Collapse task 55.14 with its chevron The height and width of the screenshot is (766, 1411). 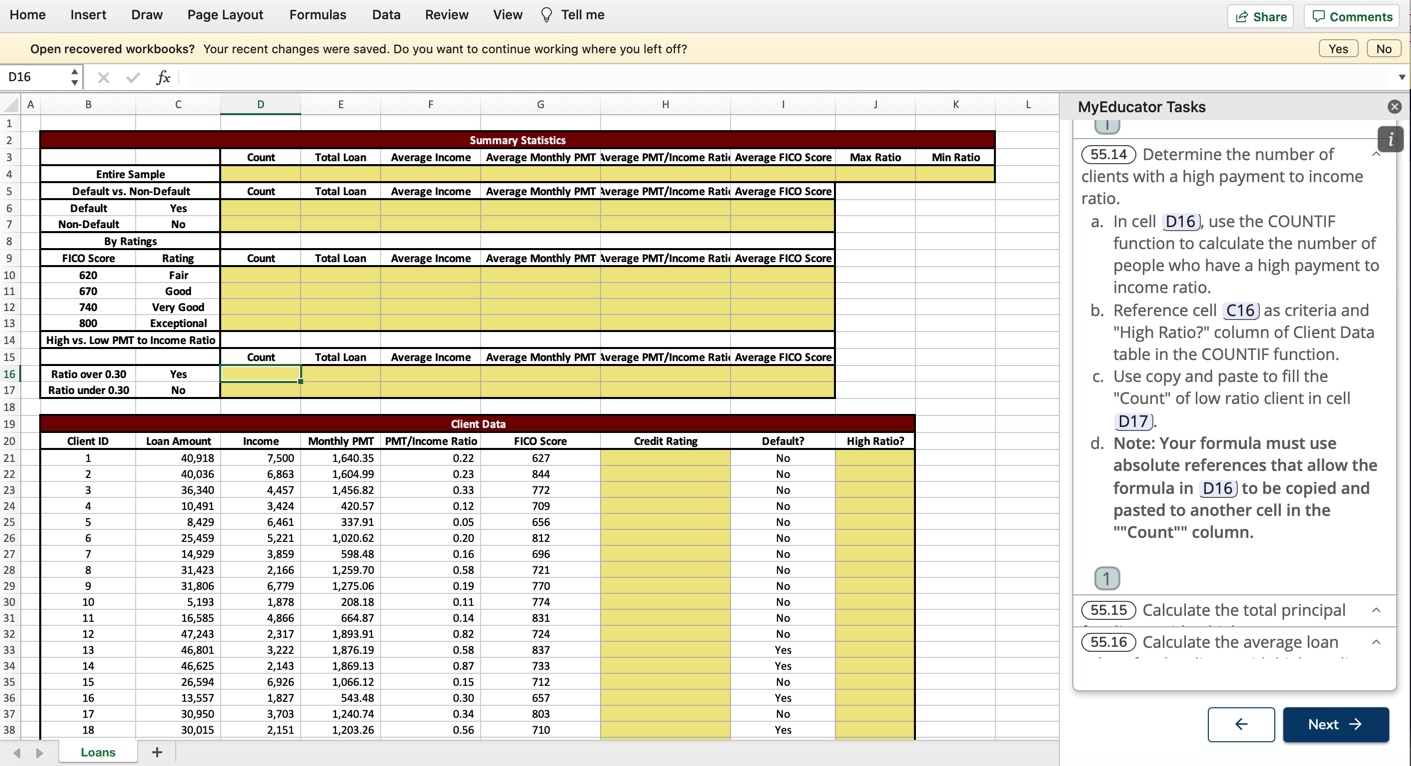coord(1376,156)
